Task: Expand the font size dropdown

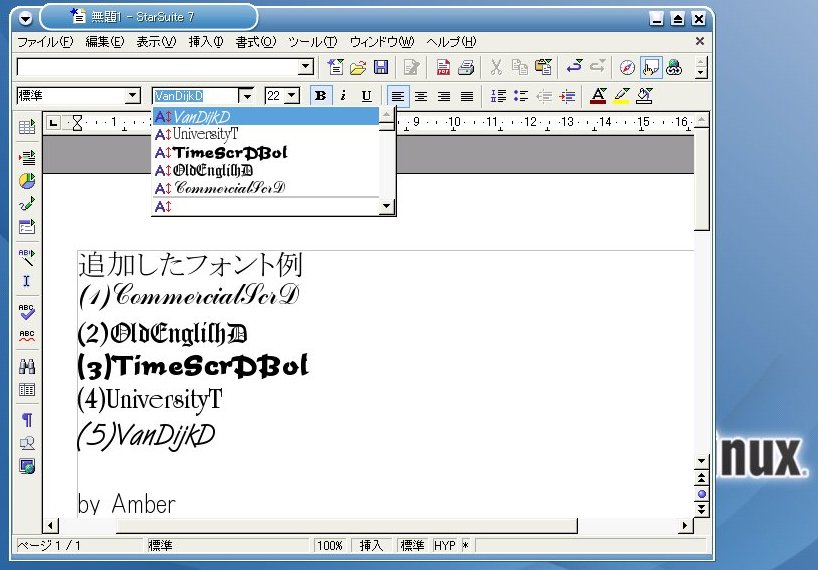Action: (x=291, y=96)
